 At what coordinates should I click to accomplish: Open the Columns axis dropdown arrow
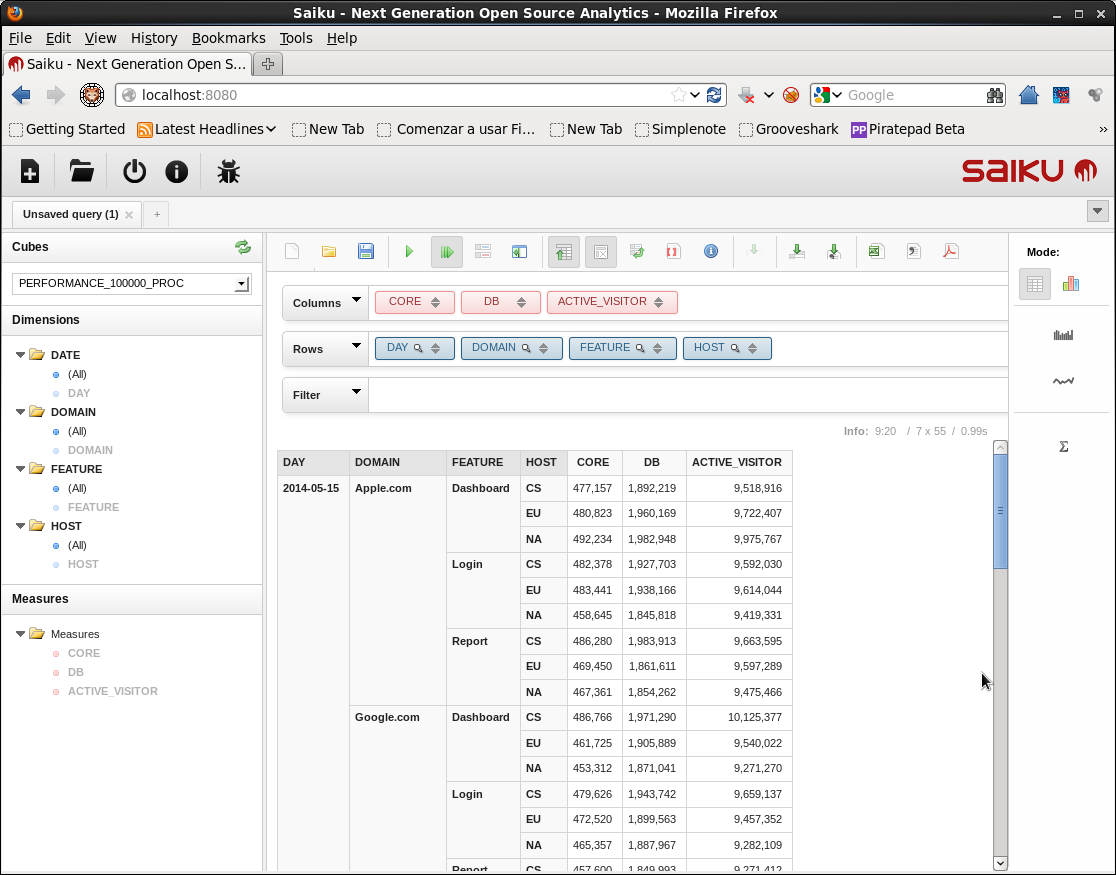pyautogui.click(x=356, y=301)
